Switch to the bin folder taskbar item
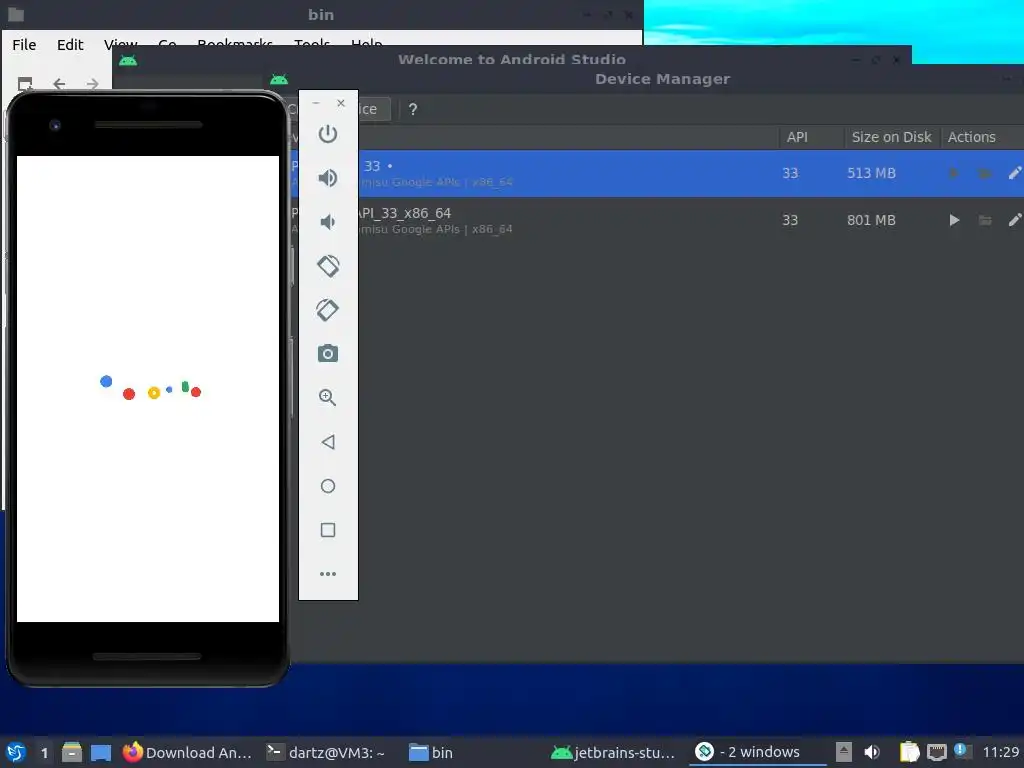This screenshot has width=1024, height=768. [x=431, y=752]
